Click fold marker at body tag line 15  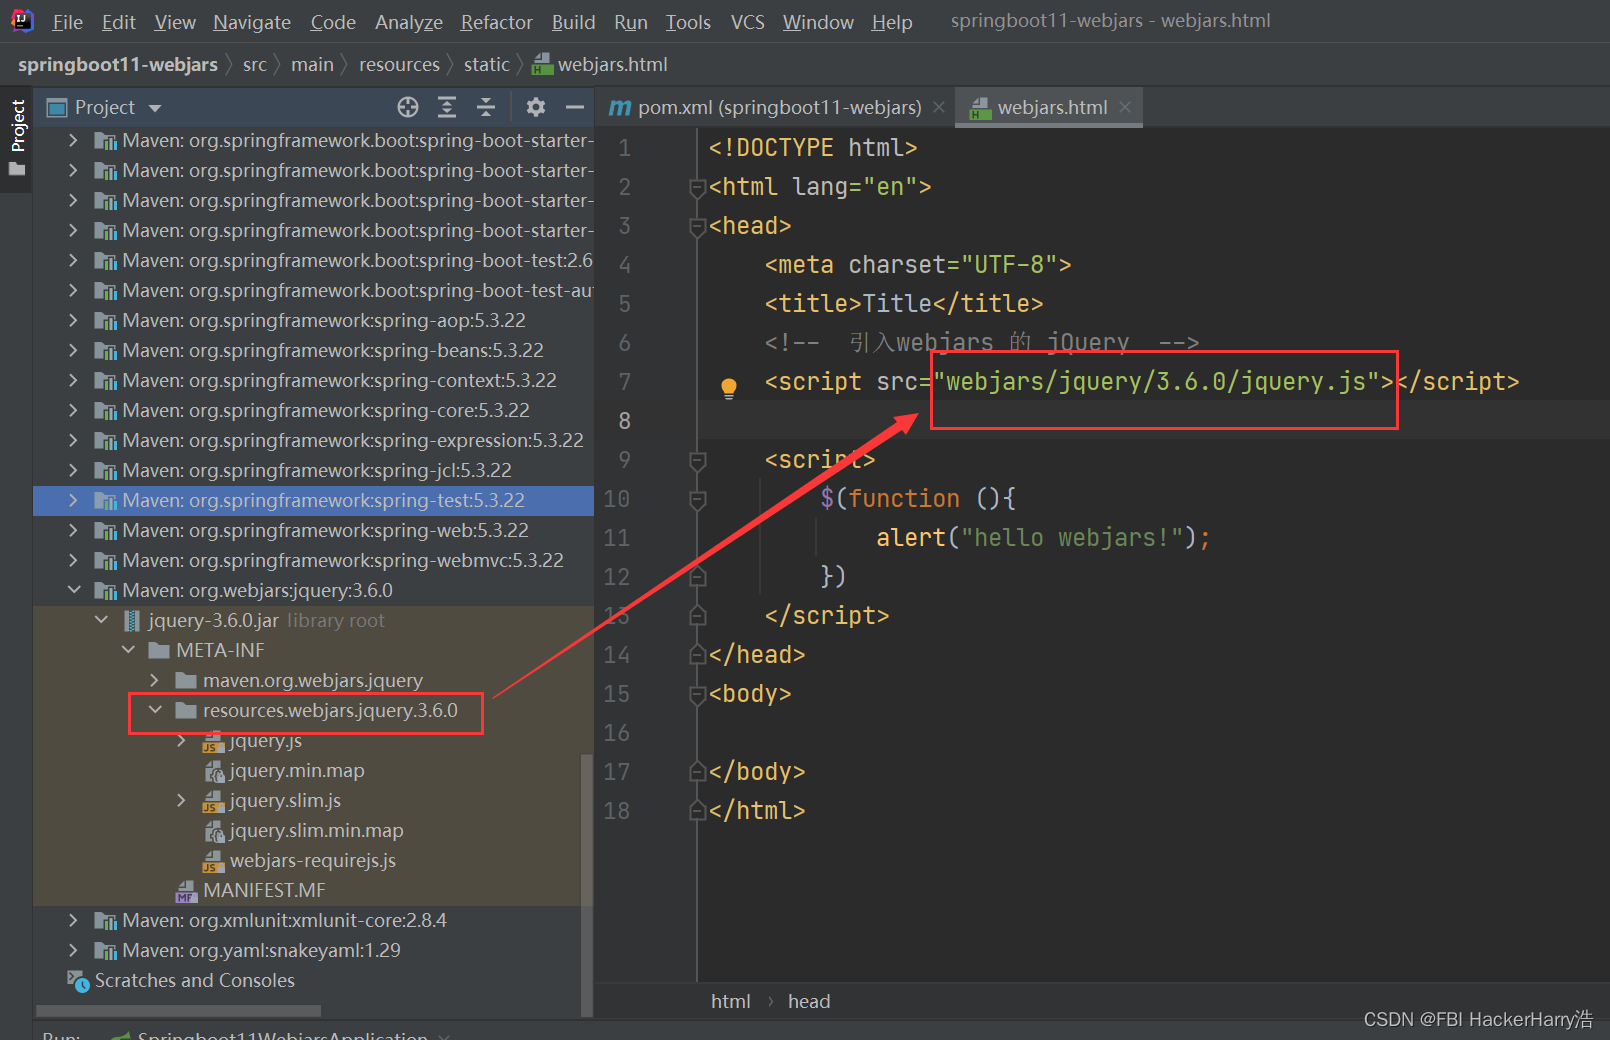tap(697, 694)
